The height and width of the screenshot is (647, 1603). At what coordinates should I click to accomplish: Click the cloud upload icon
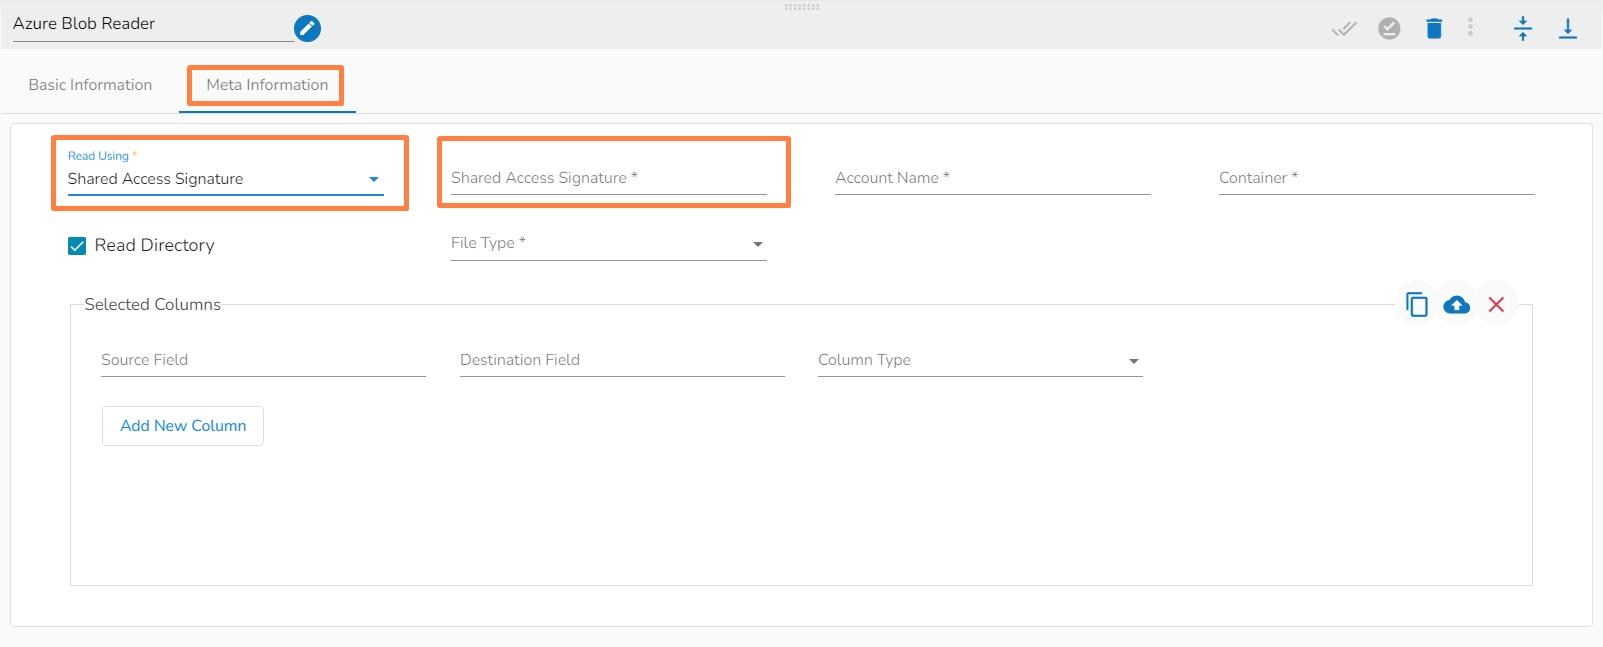tap(1456, 304)
